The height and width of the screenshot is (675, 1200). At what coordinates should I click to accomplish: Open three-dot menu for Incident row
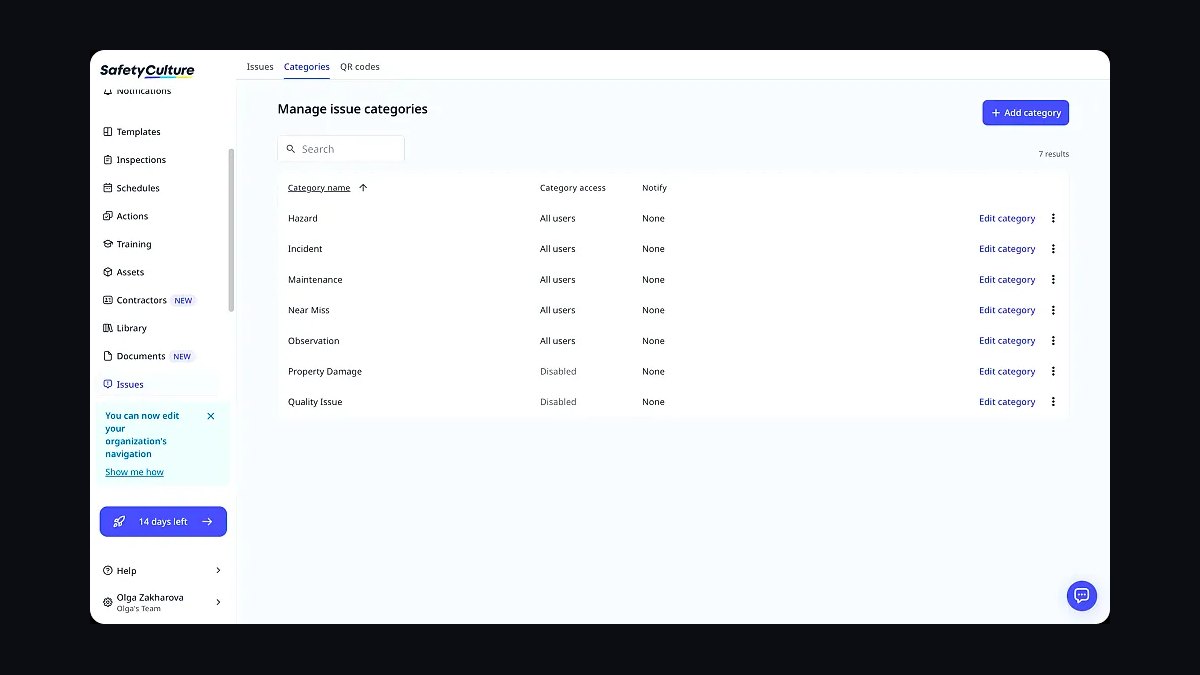1053,249
